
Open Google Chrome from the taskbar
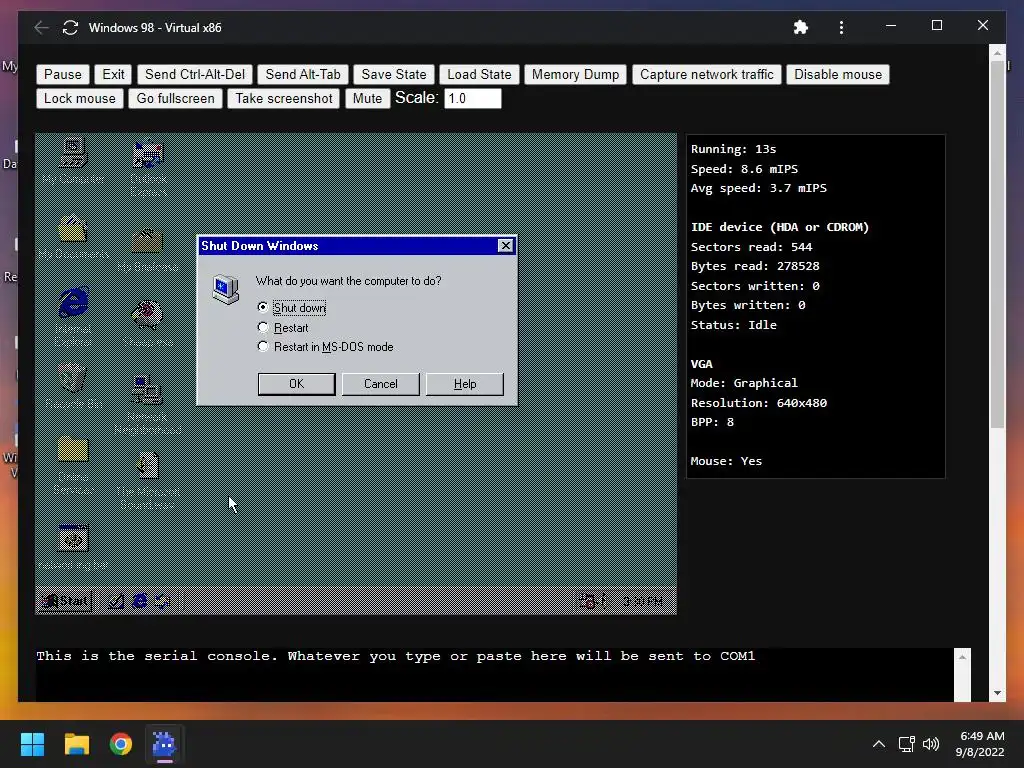(121, 744)
